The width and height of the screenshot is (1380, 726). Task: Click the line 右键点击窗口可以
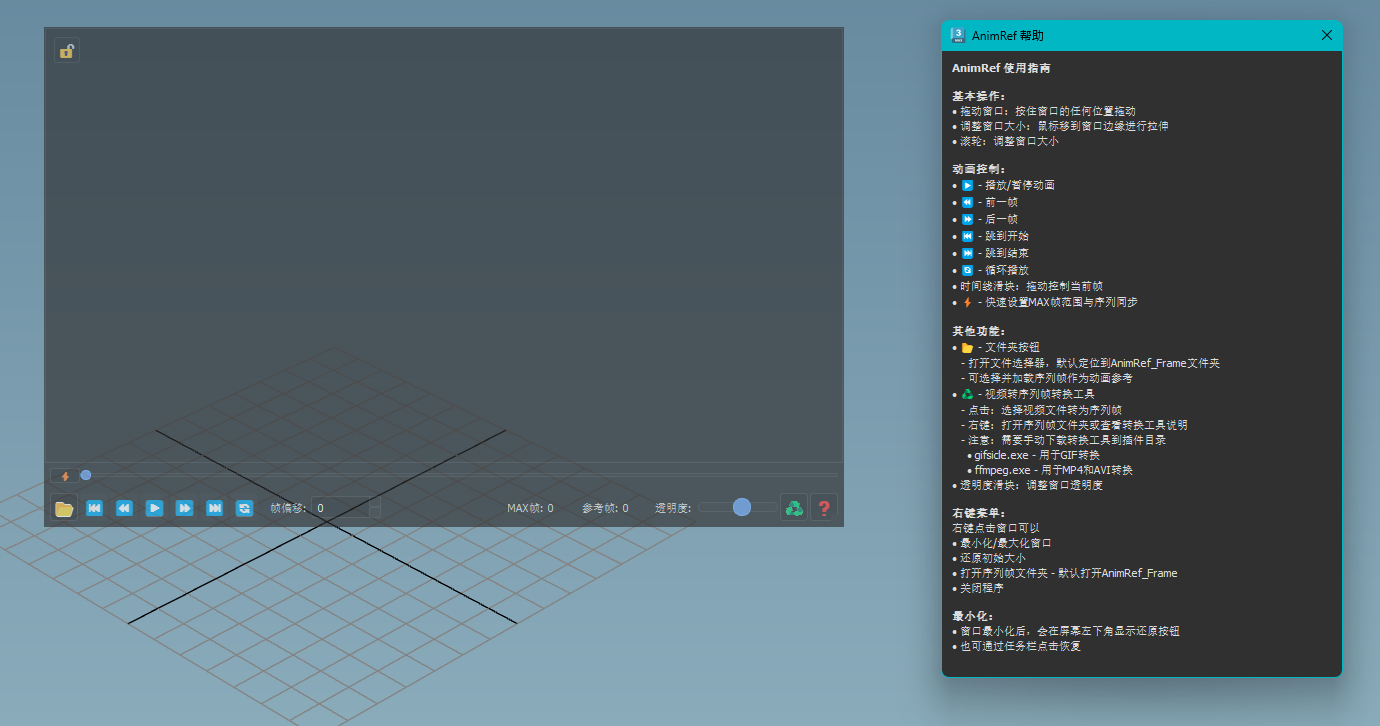coord(996,528)
